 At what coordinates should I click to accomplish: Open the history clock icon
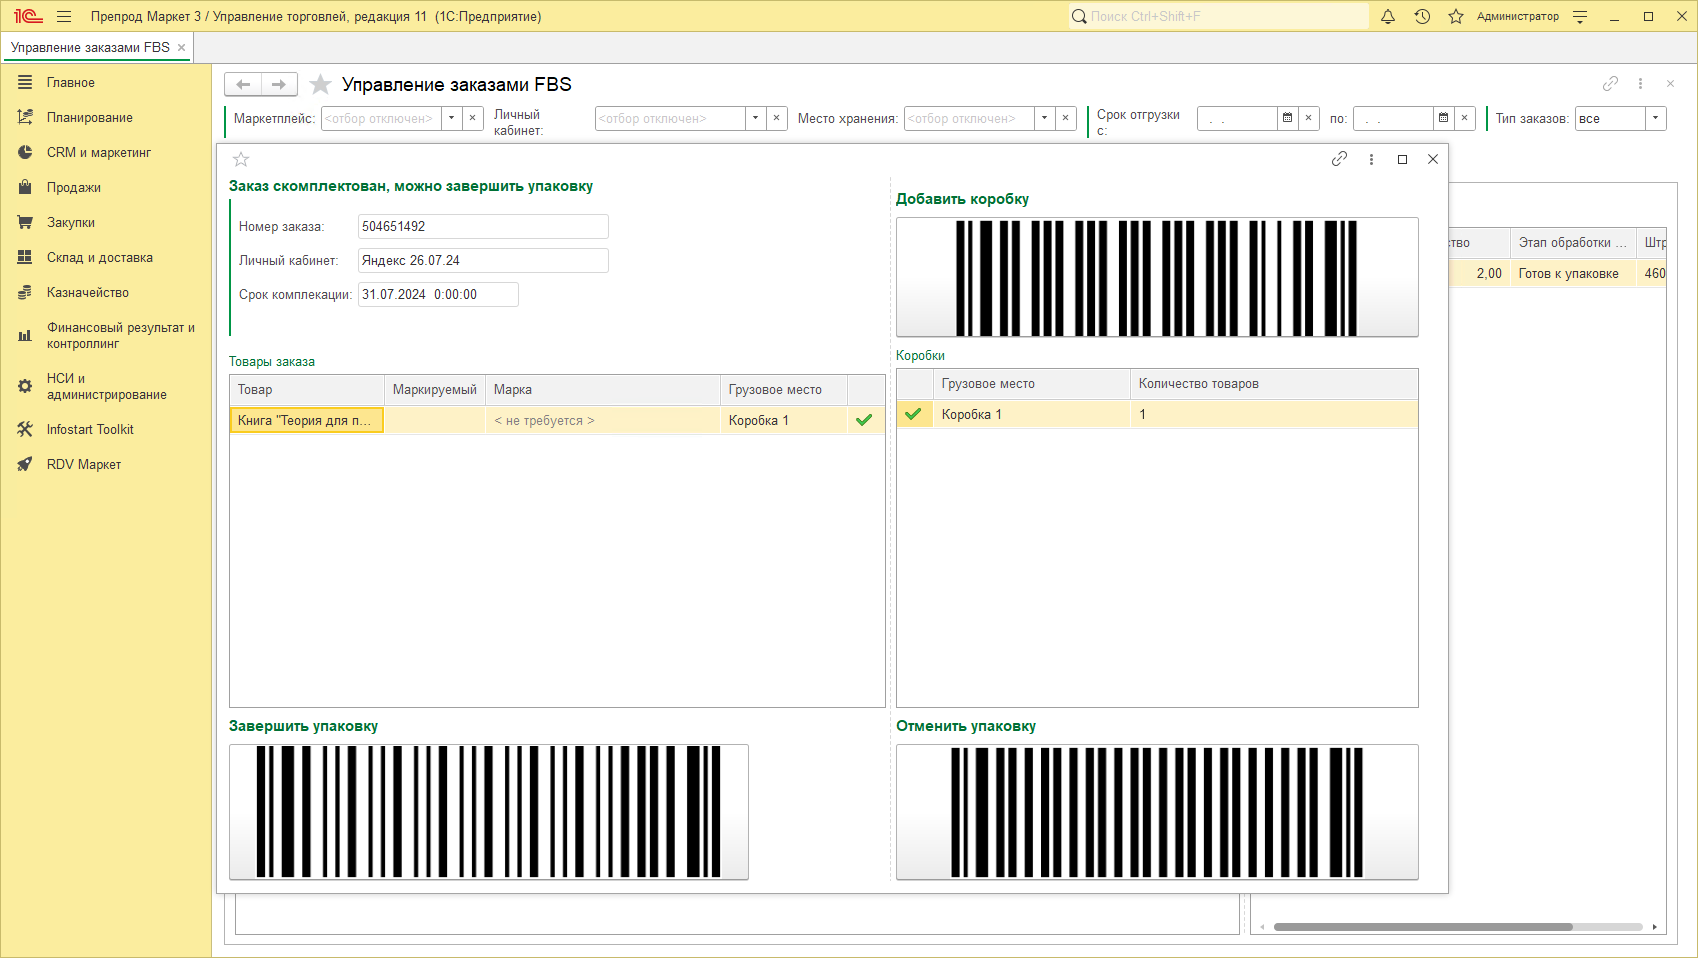coord(1422,16)
